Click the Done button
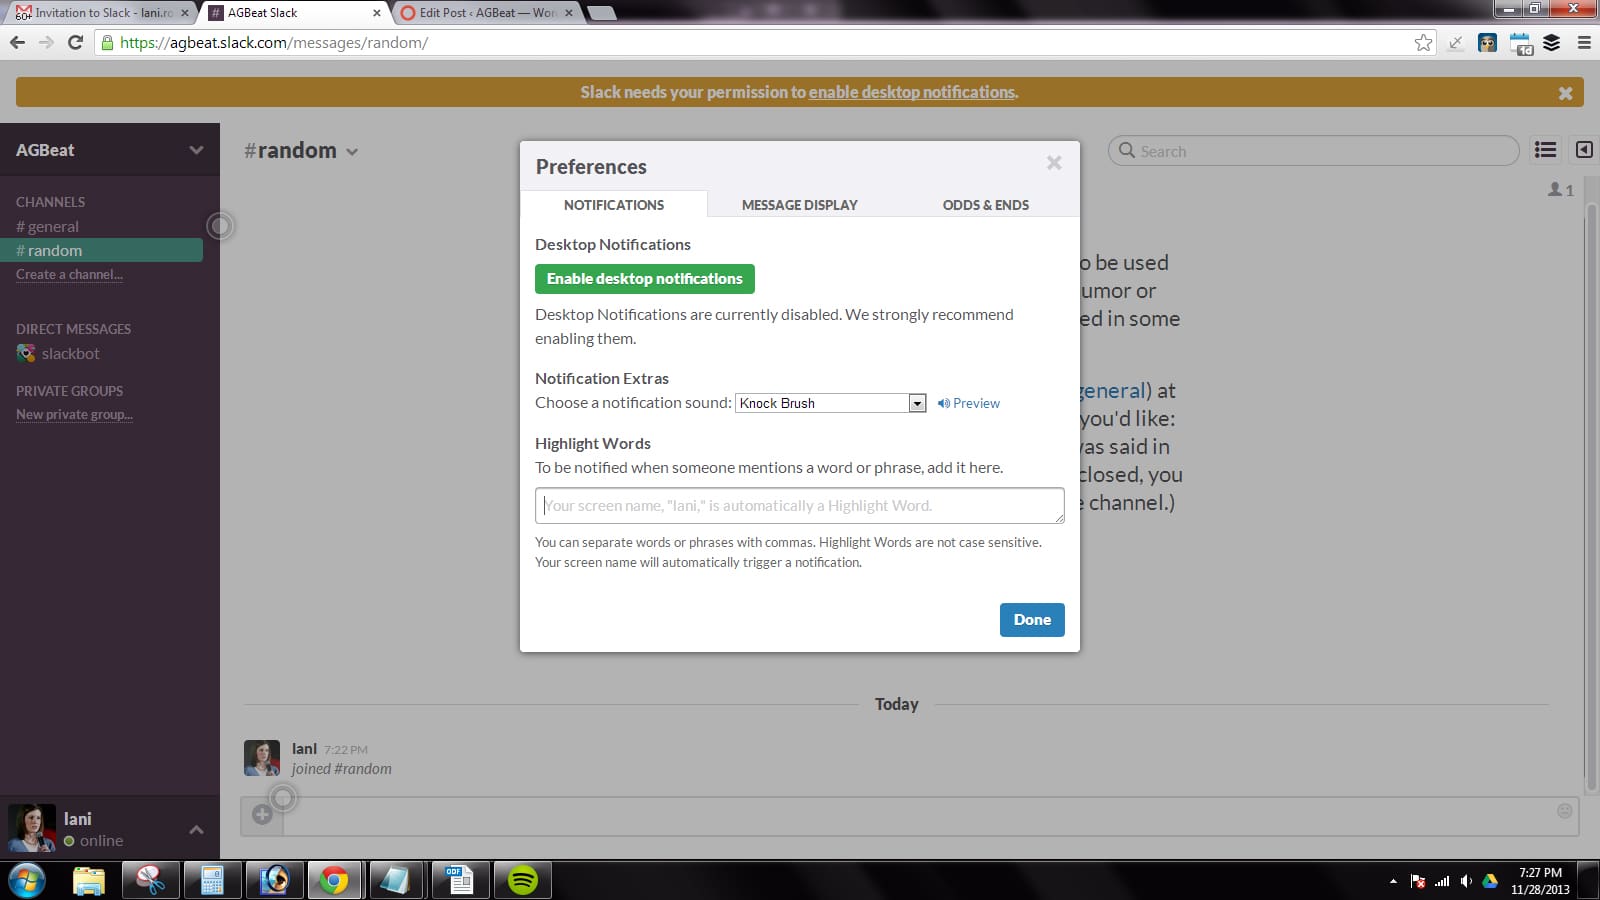Image resolution: width=1600 pixels, height=900 pixels. pyautogui.click(x=1031, y=620)
